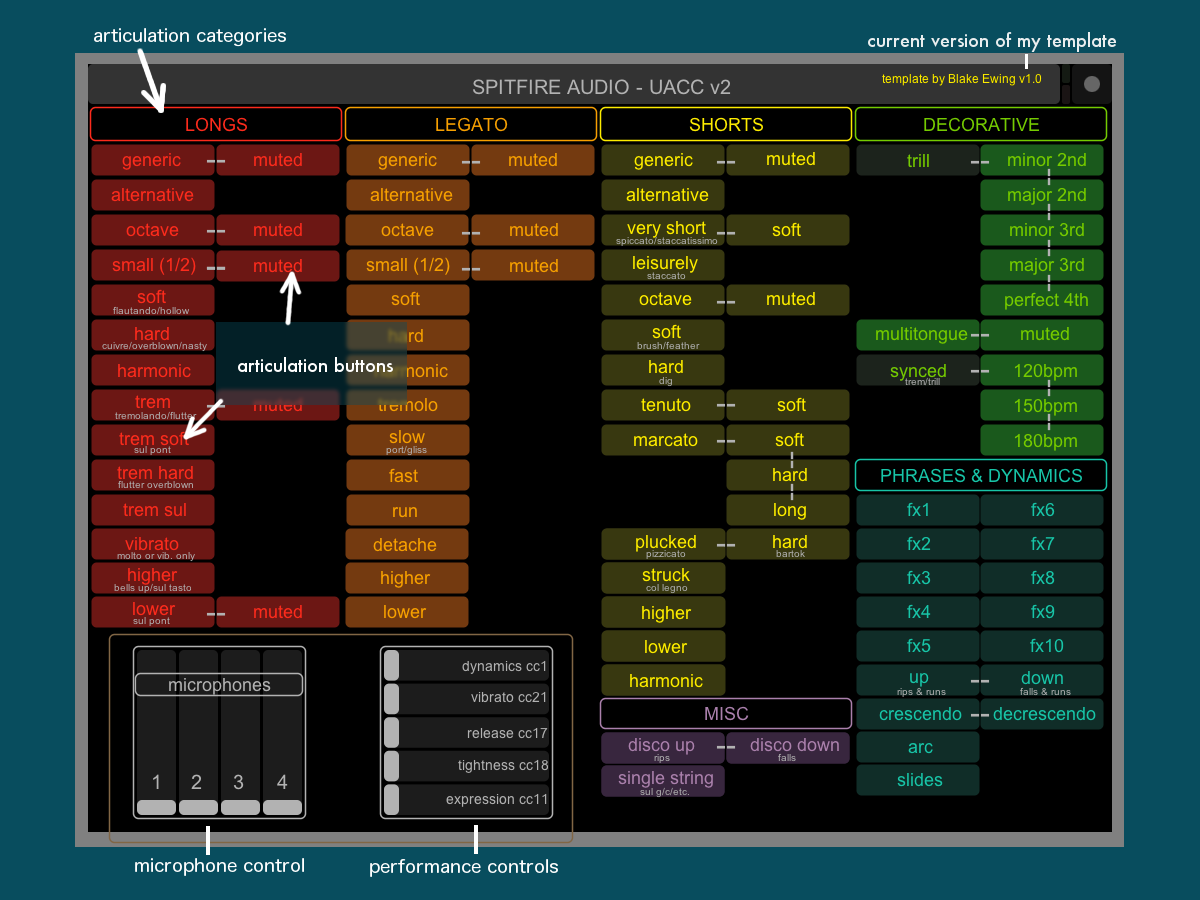Image resolution: width=1200 pixels, height=900 pixels.
Task: Pick the vibrato molto articulation
Action: point(152,545)
